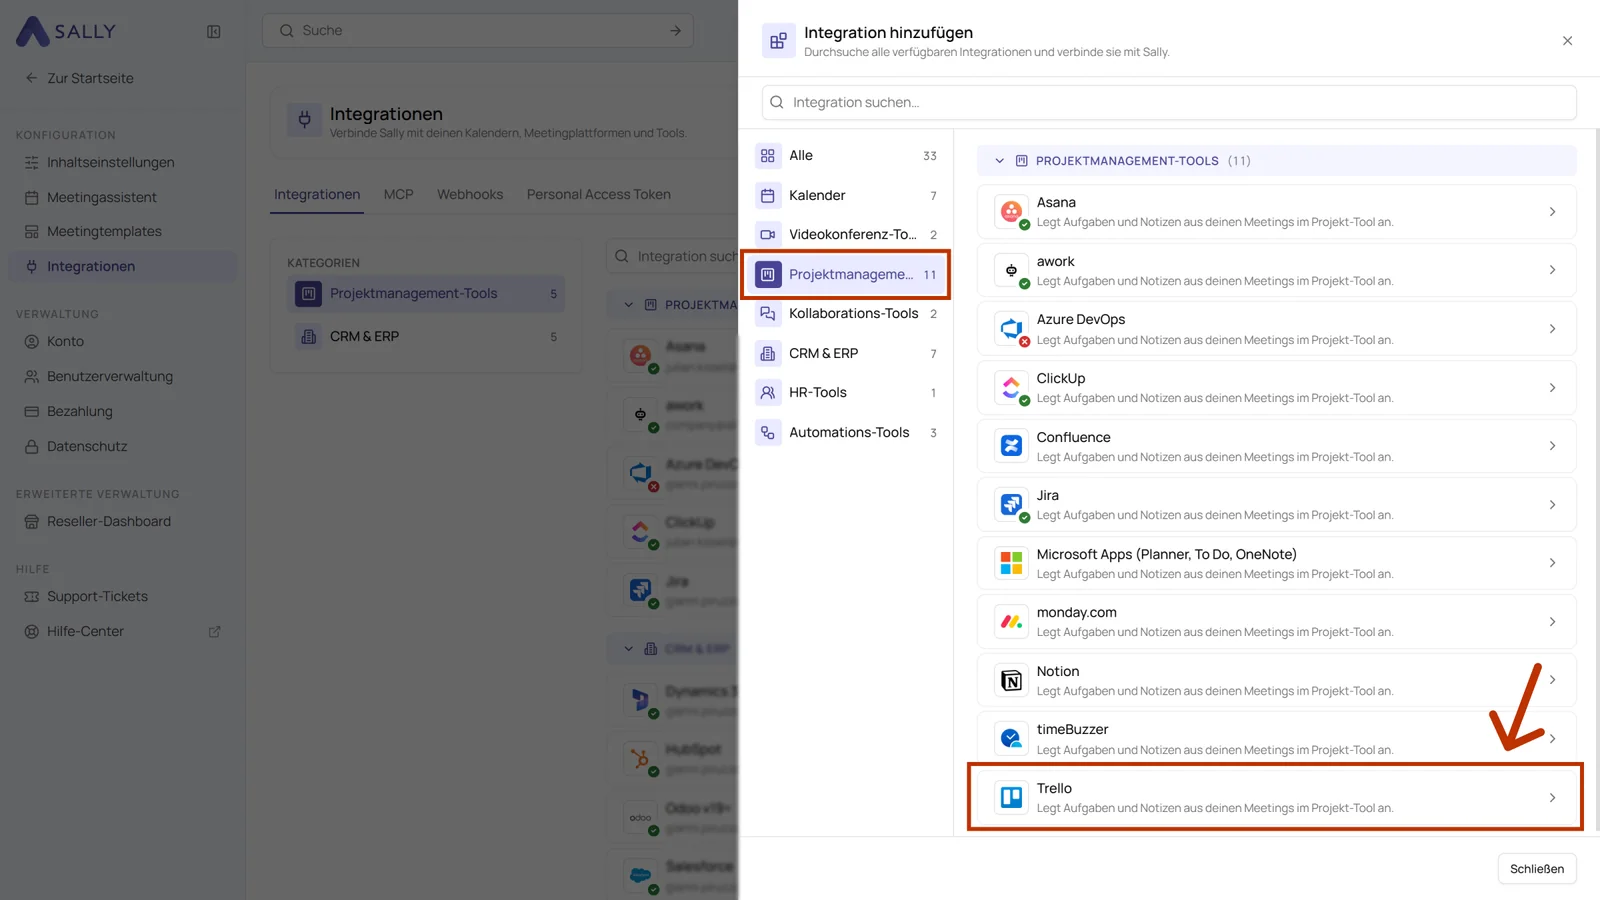Click the Azure DevOps logo icon
Screen dimensions: 1600x900
[1011, 328]
